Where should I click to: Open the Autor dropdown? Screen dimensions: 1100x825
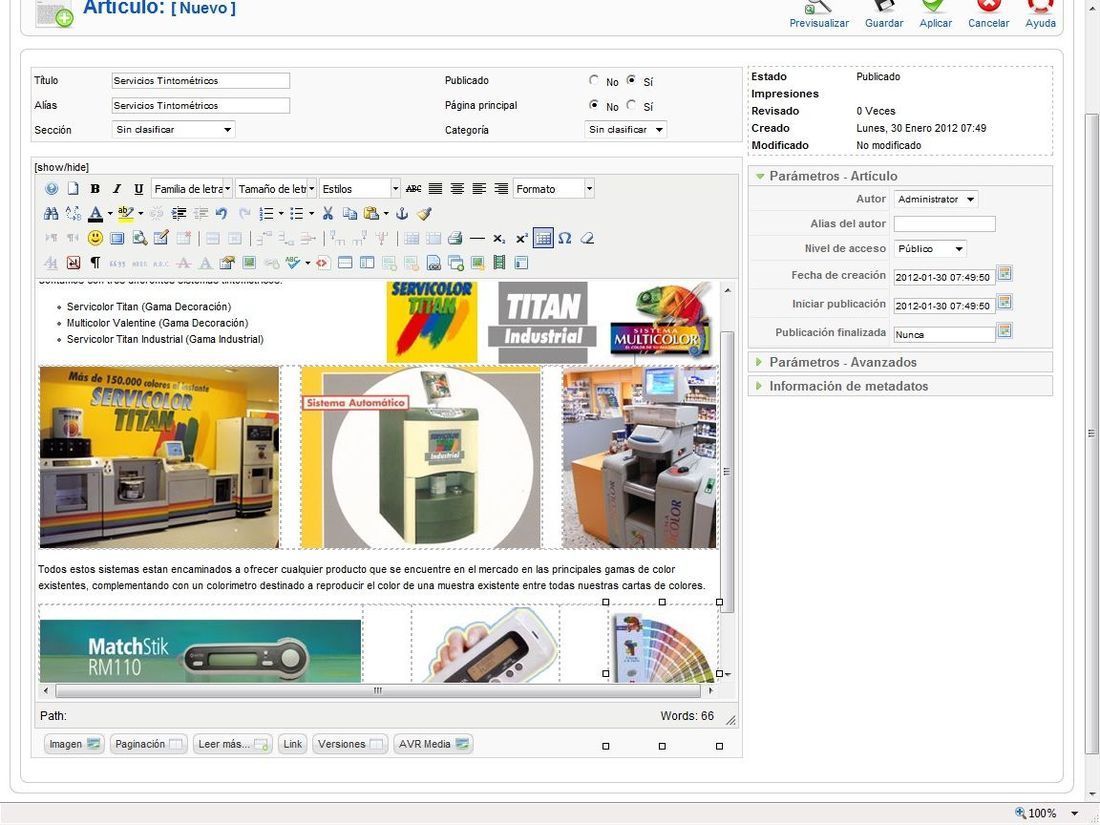[936, 199]
